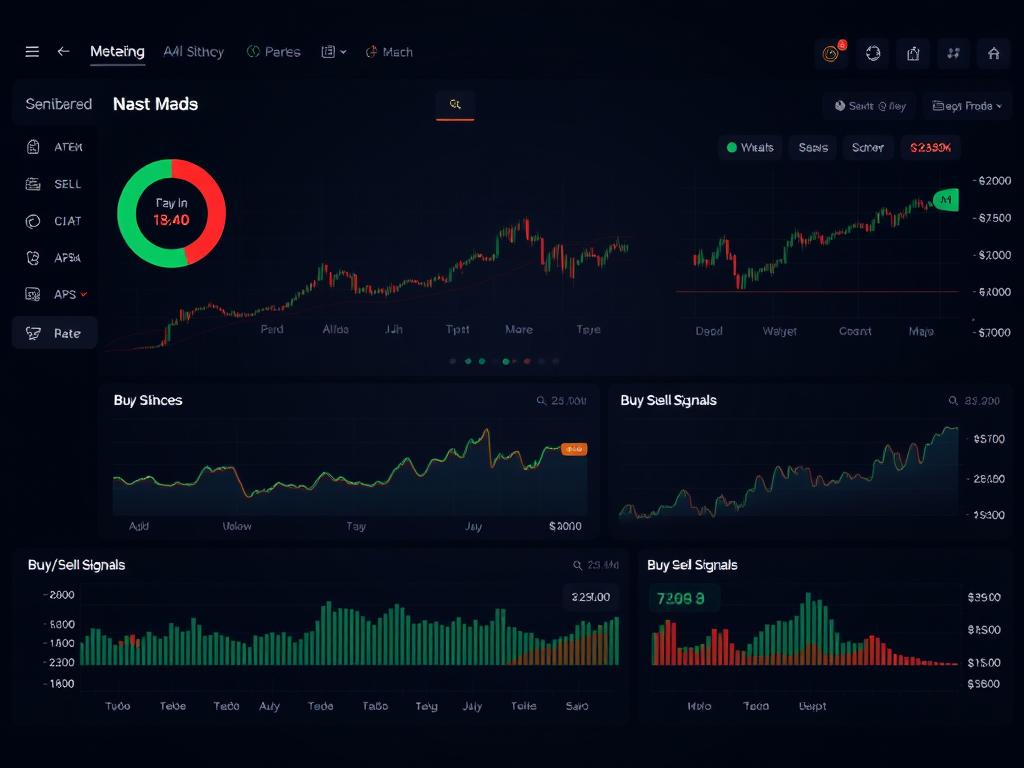The height and width of the screenshot is (768, 1024).
Task: Click the Rate sidebar button
Action: click(55, 333)
